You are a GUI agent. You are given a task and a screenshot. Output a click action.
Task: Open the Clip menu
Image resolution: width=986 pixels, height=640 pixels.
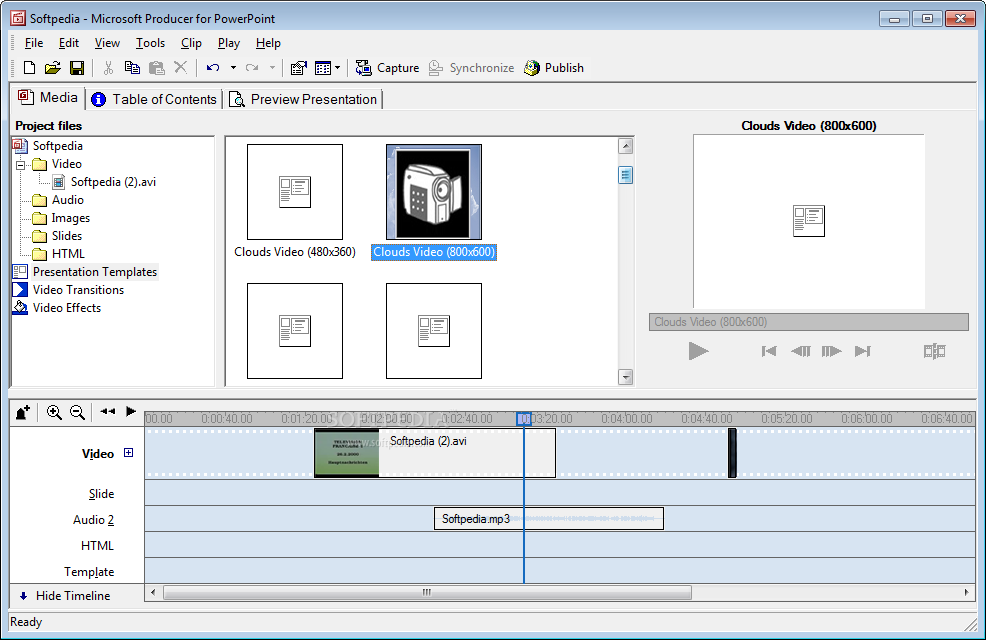(191, 43)
